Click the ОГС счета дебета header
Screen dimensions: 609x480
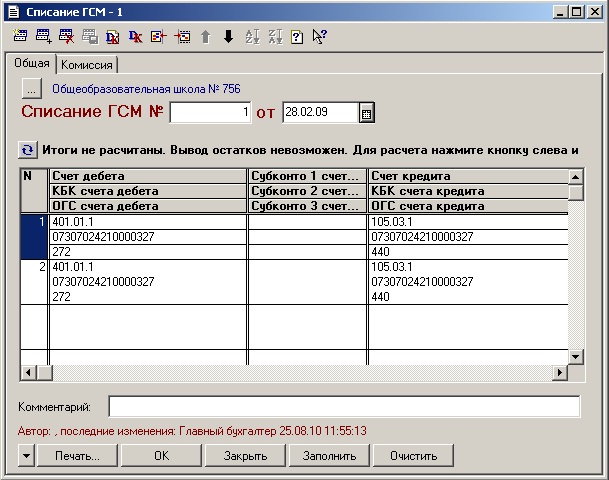pyautogui.click(x=148, y=206)
